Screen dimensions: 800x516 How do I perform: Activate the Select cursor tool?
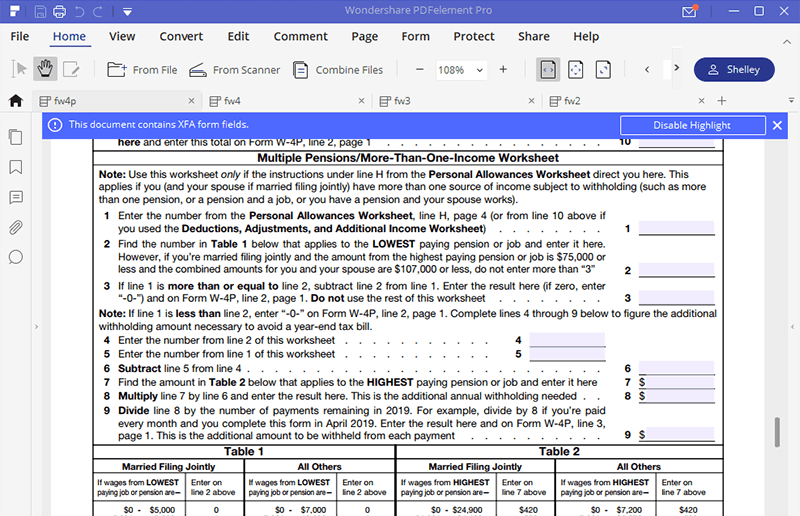coord(18,69)
